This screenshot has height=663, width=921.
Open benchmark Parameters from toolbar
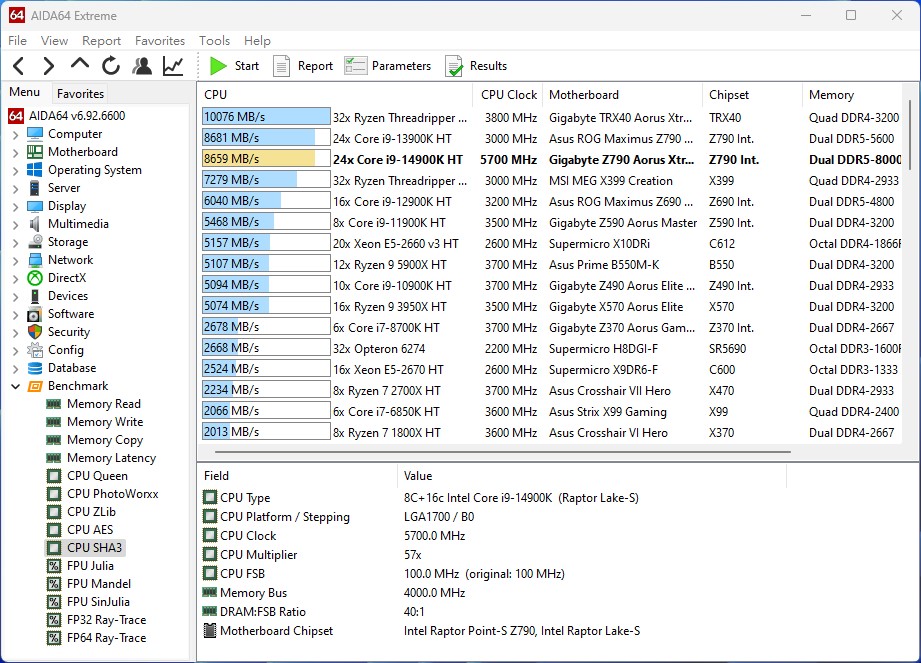(388, 66)
